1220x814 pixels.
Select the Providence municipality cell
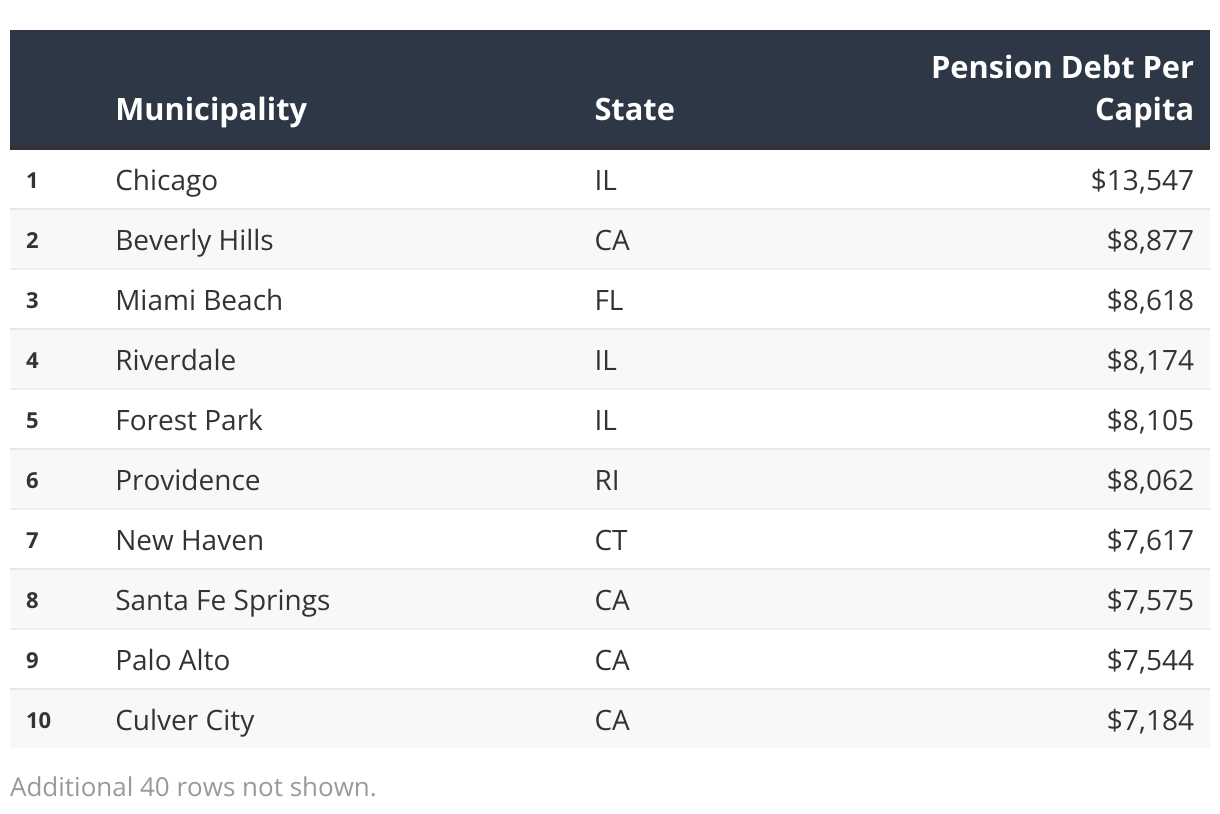[188, 480]
